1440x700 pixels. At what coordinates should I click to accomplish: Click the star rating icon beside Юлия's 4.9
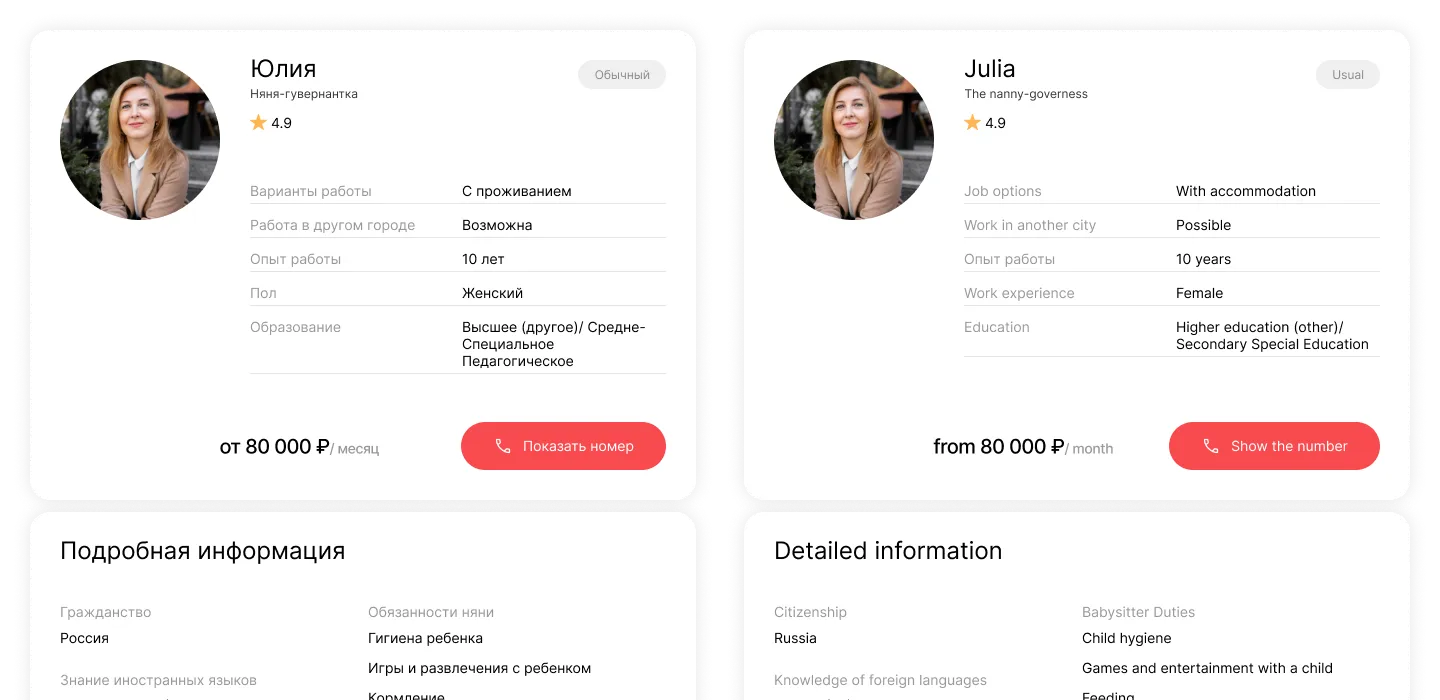click(258, 122)
